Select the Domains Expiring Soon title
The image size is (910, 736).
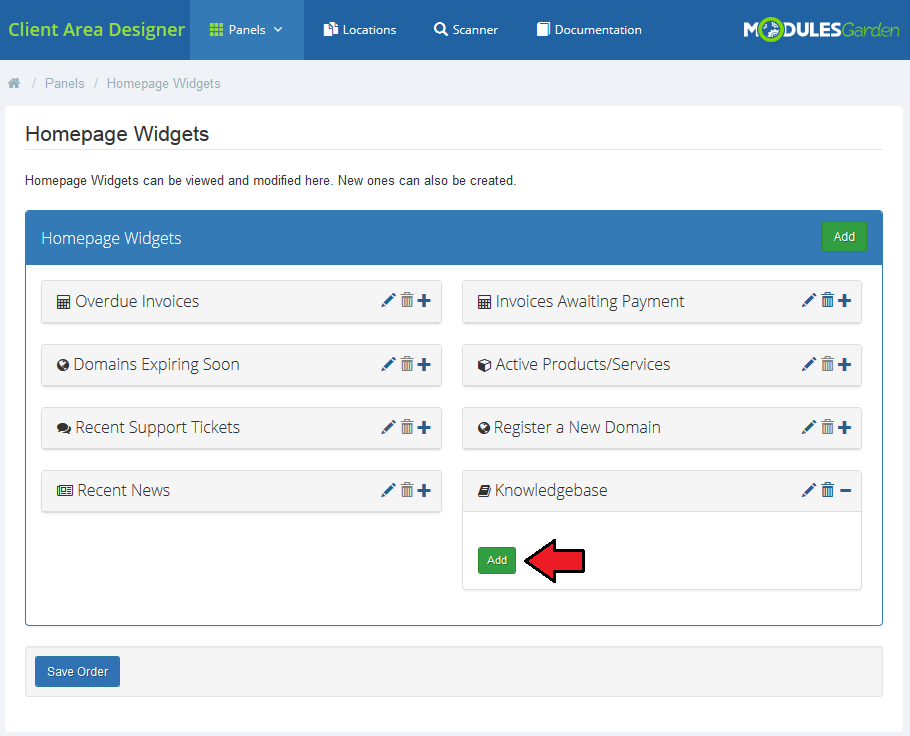tap(157, 365)
